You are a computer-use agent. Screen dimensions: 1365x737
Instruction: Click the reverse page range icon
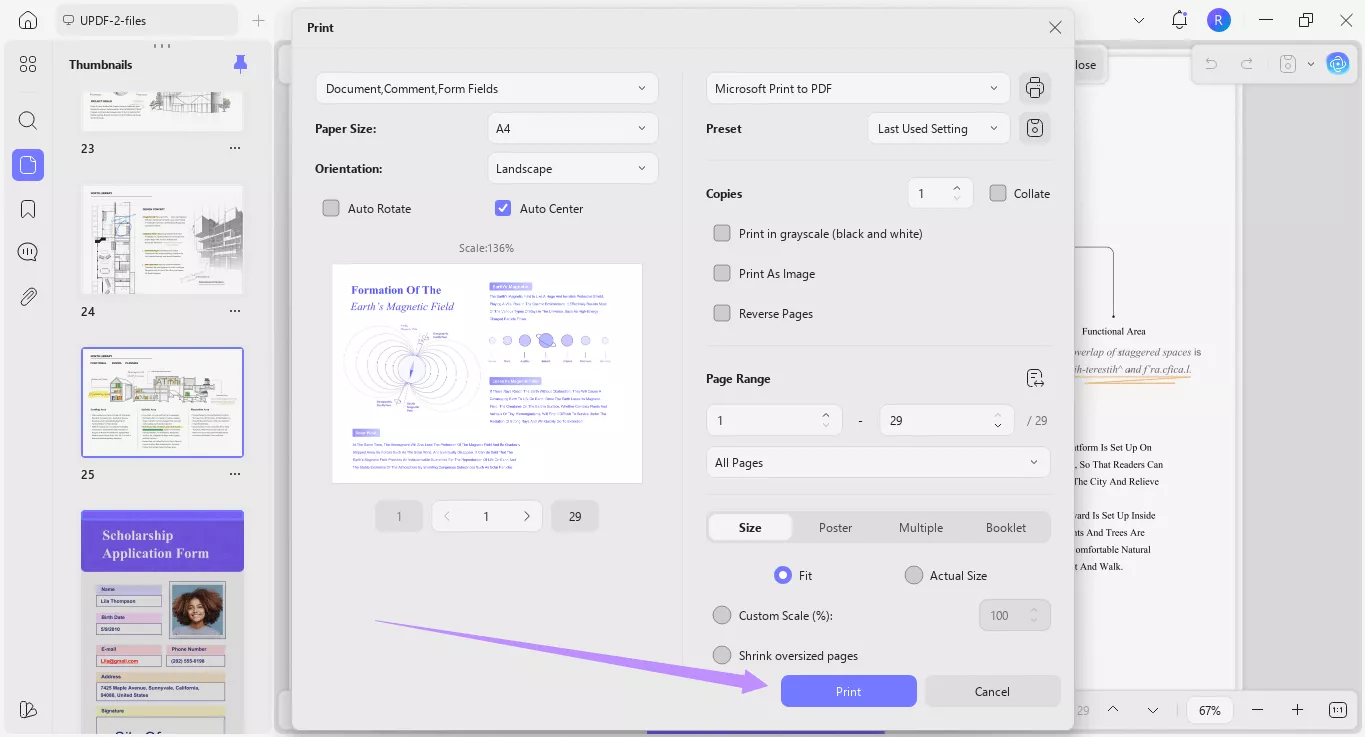click(x=1035, y=378)
